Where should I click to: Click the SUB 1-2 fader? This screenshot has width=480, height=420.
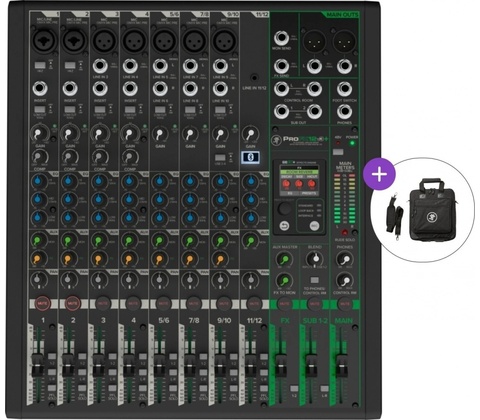point(311,365)
